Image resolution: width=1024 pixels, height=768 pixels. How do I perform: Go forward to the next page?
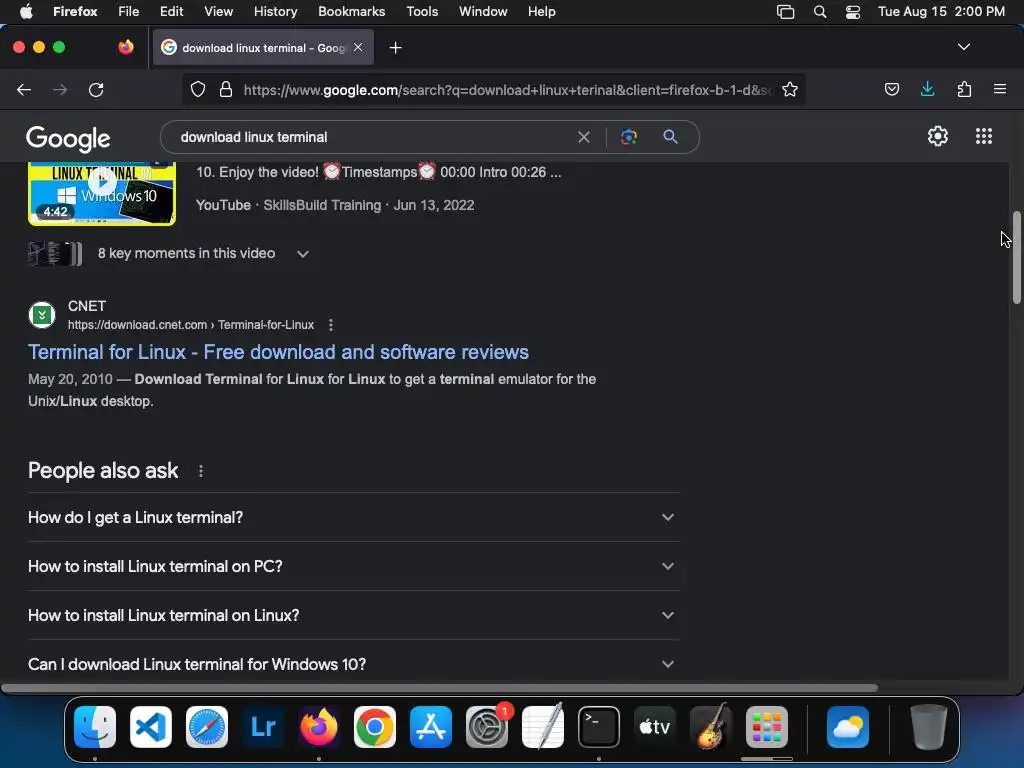point(59,89)
